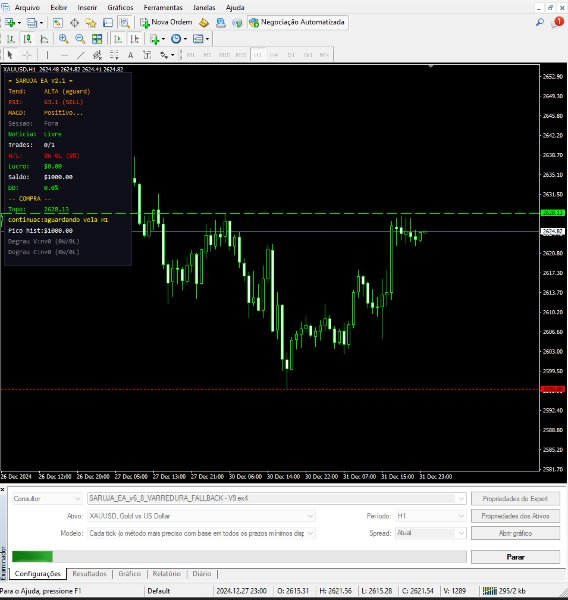Close the Strategy Tester panel
The height and width of the screenshot is (600, 568).
click(x=2, y=489)
